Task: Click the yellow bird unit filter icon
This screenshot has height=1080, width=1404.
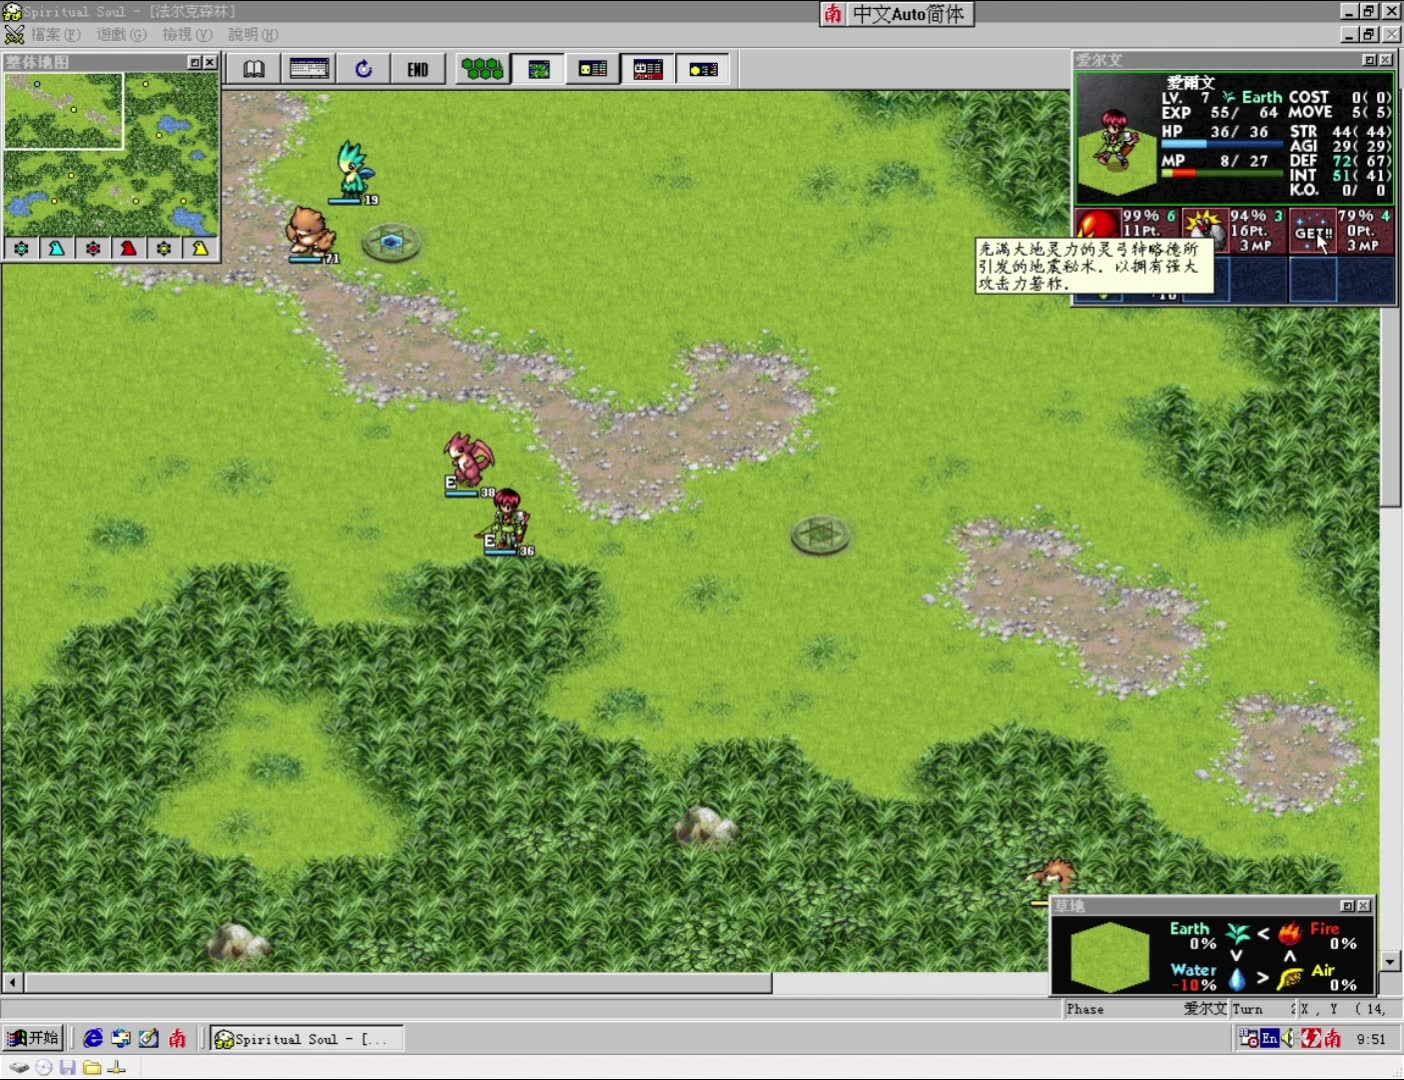Action: click(x=200, y=248)
